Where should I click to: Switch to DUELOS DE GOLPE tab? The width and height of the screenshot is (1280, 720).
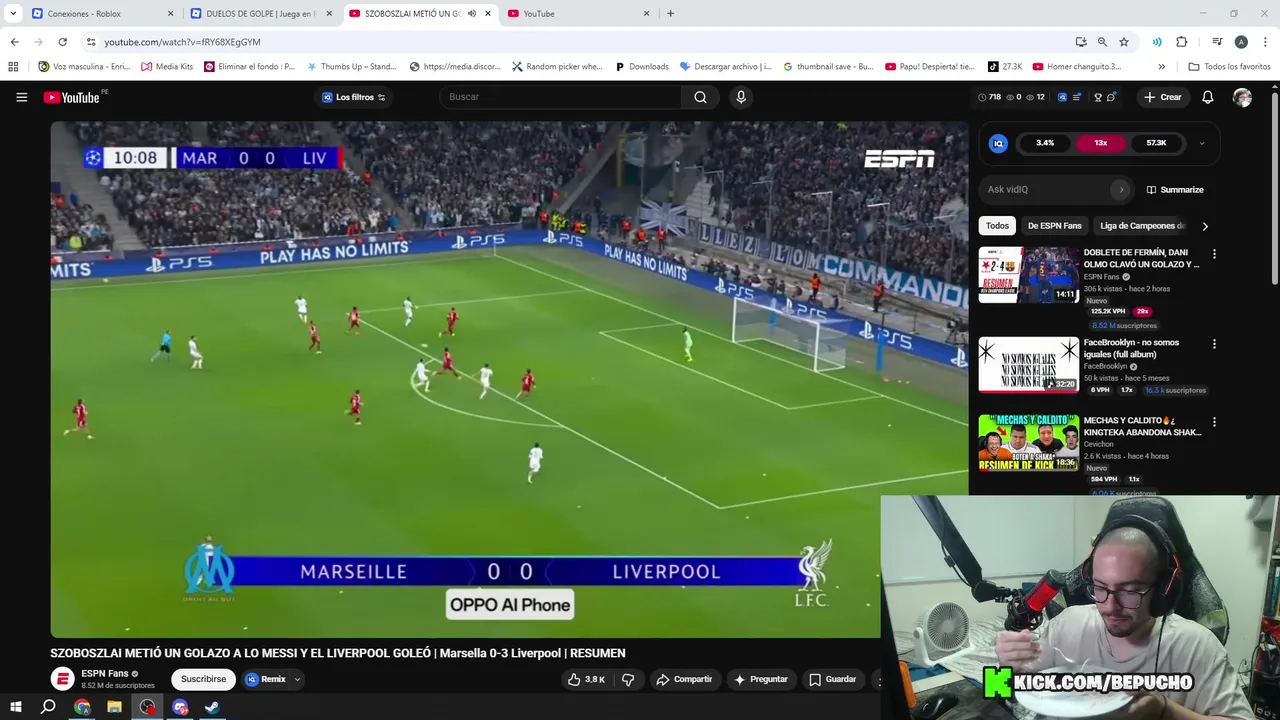point(260,14)
